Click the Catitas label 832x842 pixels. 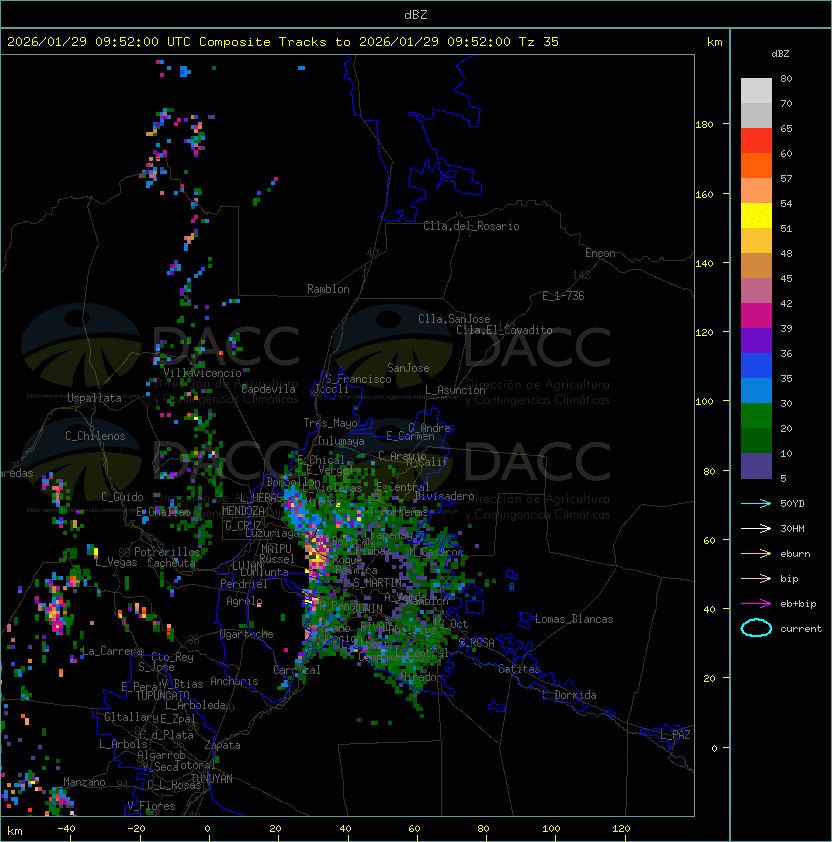[x=519, y=669]
